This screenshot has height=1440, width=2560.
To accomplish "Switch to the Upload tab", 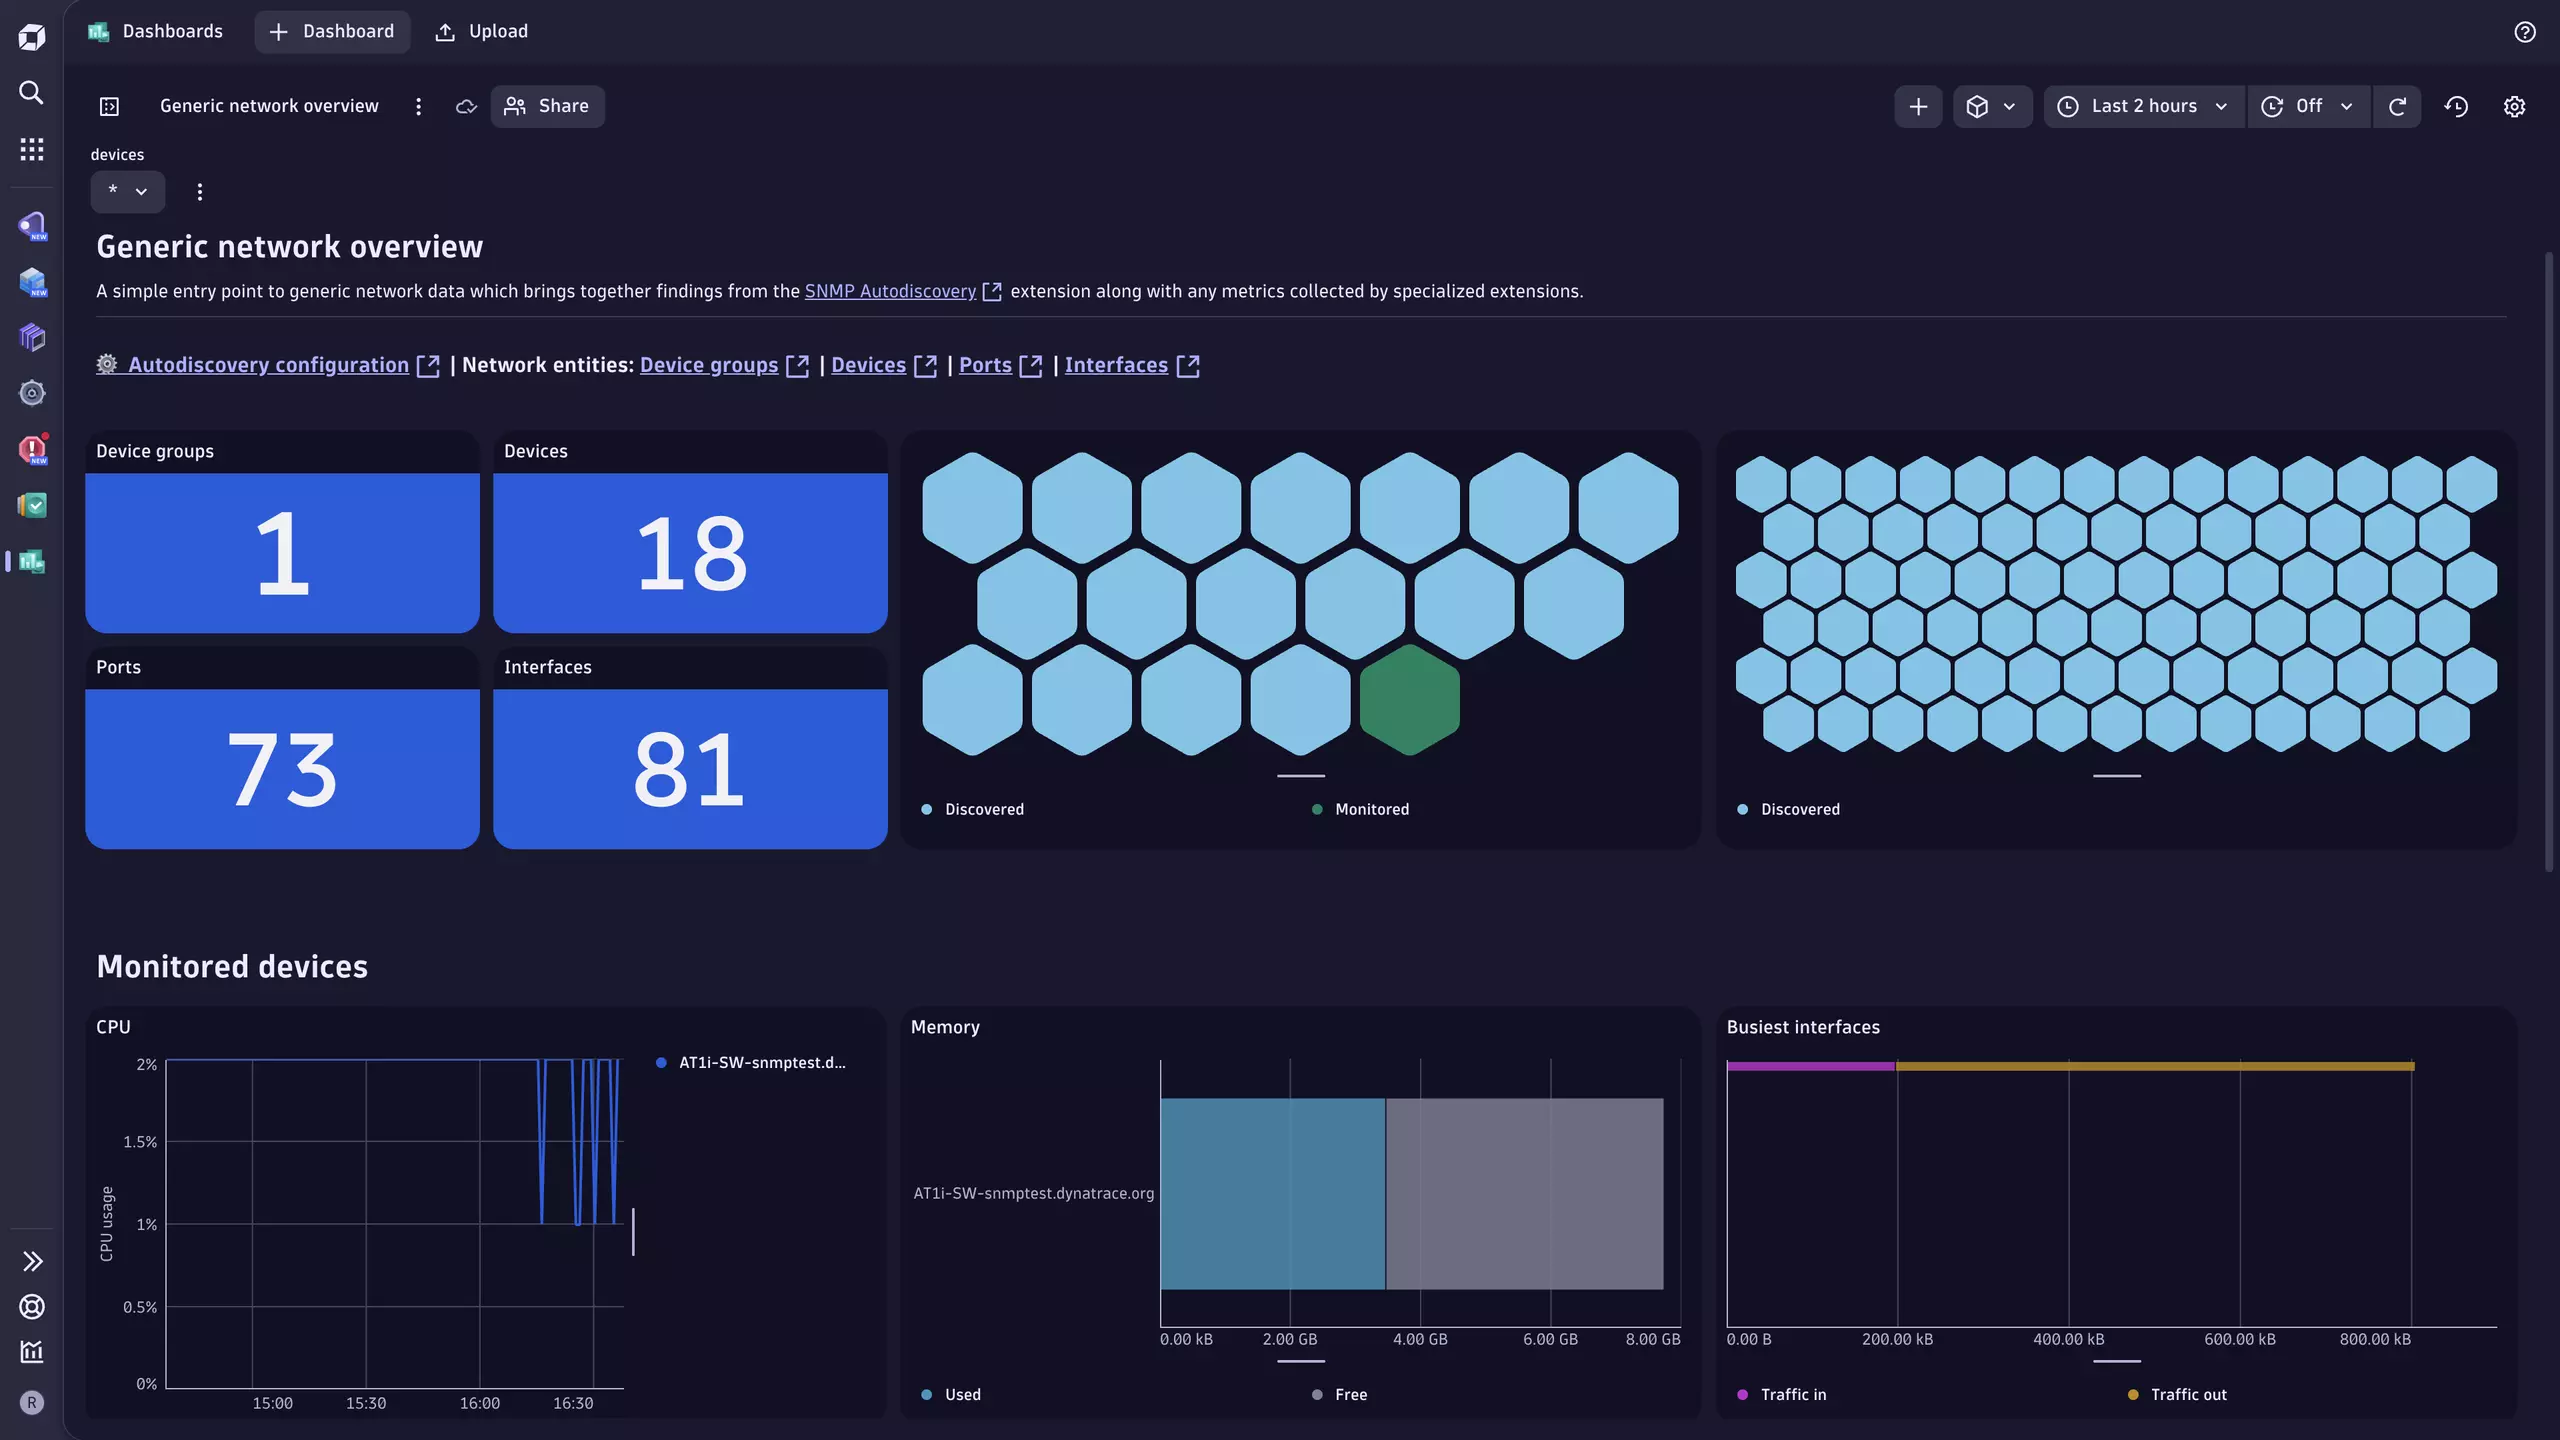I will [481, 31].
